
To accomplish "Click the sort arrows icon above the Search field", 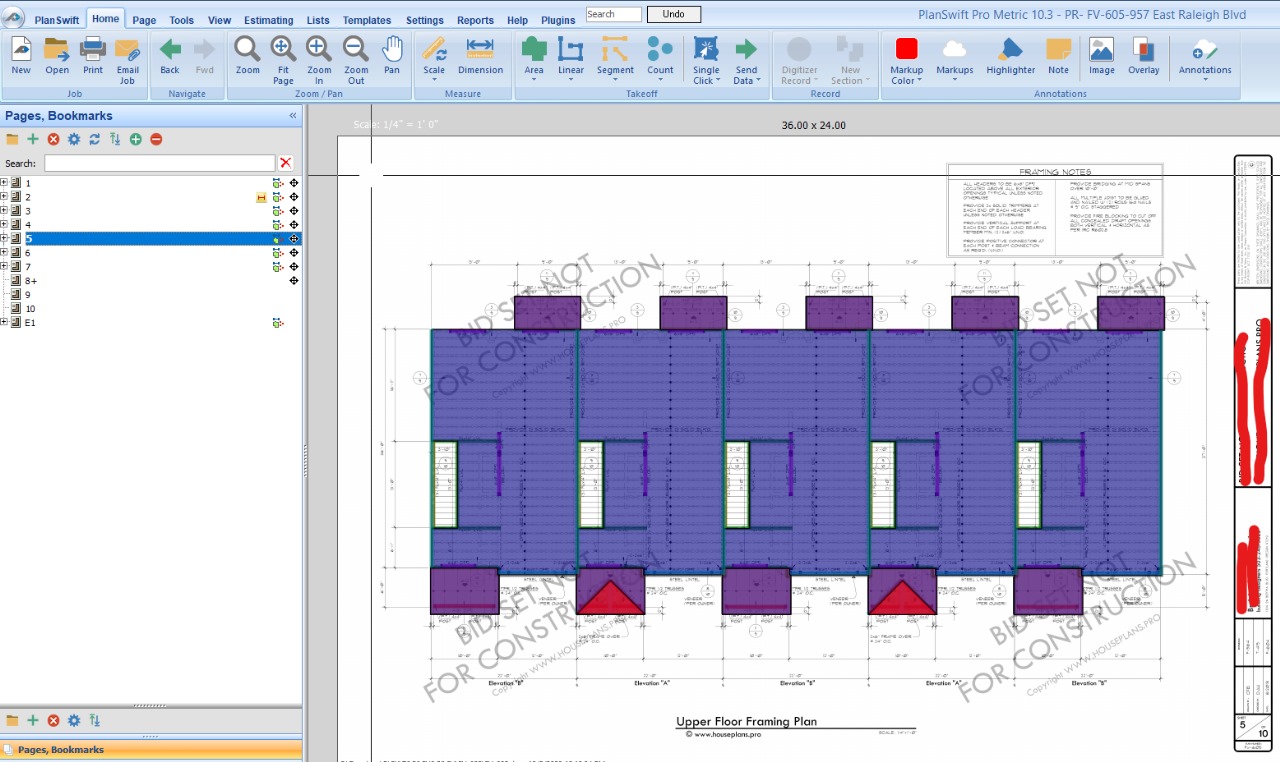I will (115, 139).
